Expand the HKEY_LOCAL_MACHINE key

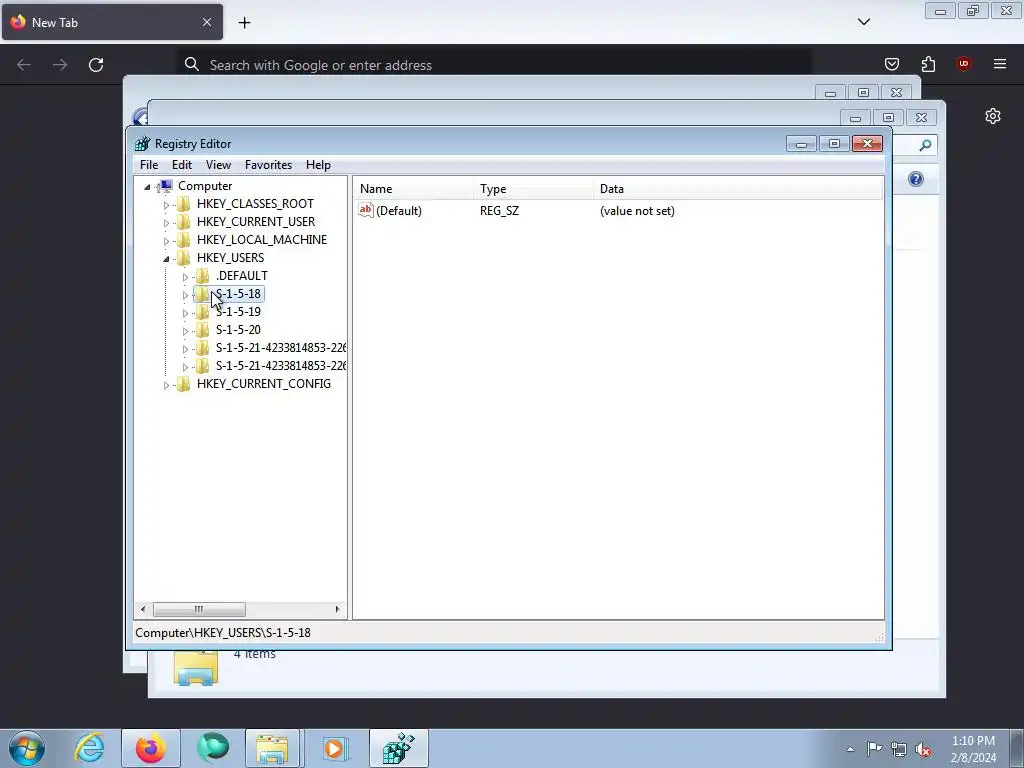point(167,241)
